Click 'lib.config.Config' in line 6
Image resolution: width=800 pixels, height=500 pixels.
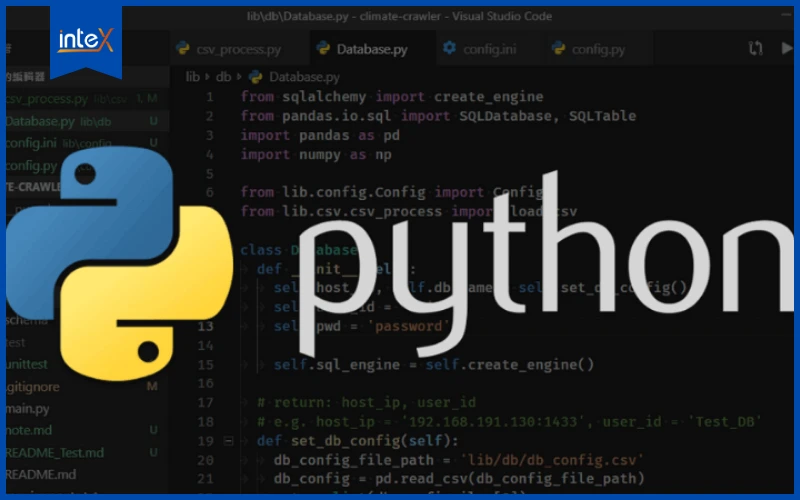pos(354,193)
